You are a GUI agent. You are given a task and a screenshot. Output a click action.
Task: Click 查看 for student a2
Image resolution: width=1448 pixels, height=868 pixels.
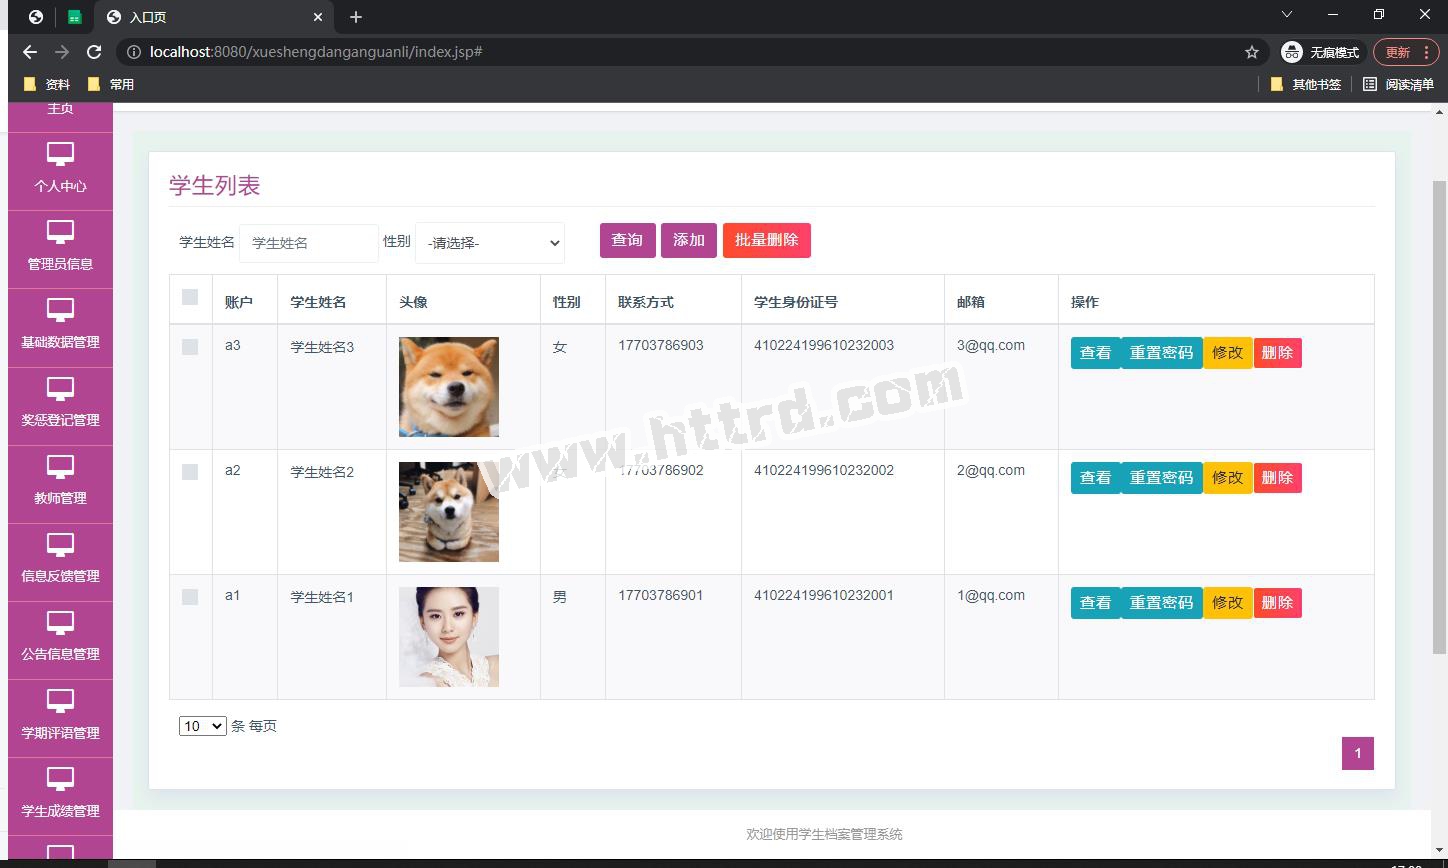[1095, 478]
